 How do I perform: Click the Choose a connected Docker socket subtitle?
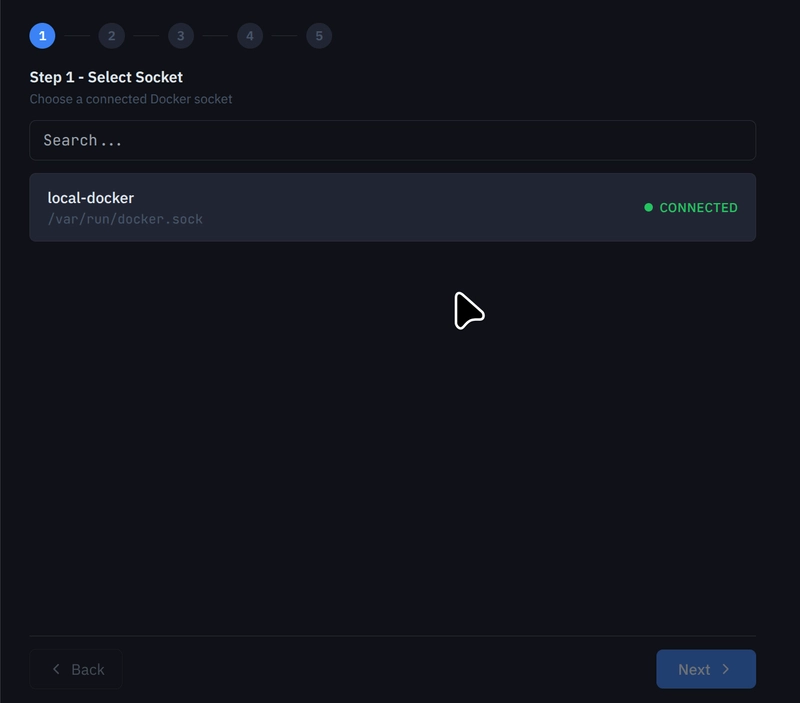point(131,99)
